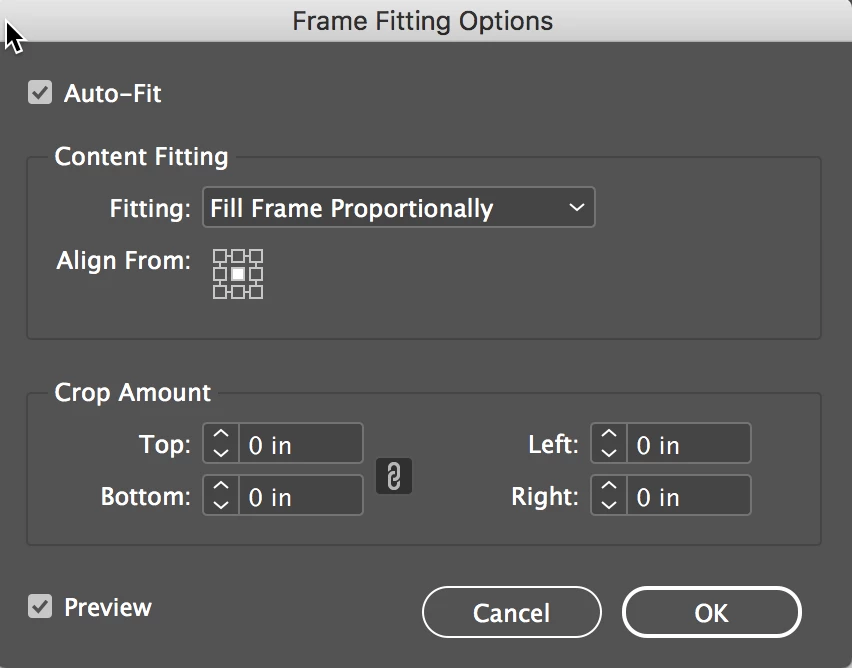Select center point in Align From grid
The height and width of the screenshot is (668, 852).
click(x=238, y=273)
